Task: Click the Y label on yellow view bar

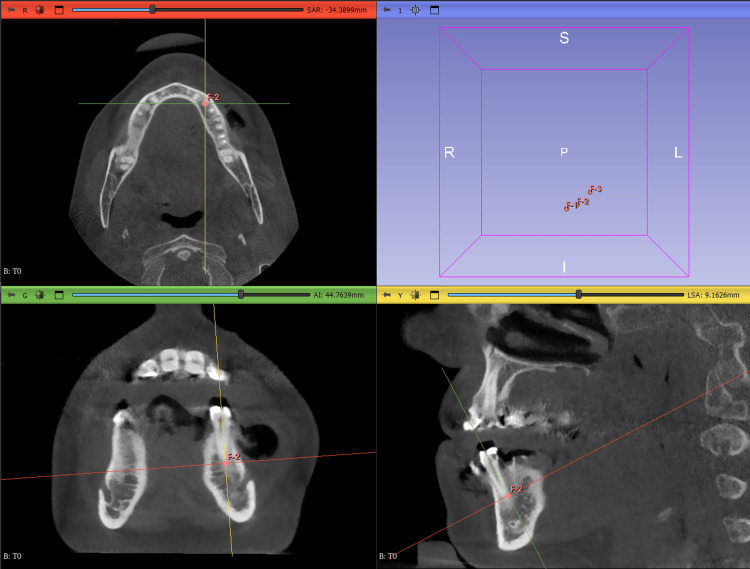Action: 400,295
